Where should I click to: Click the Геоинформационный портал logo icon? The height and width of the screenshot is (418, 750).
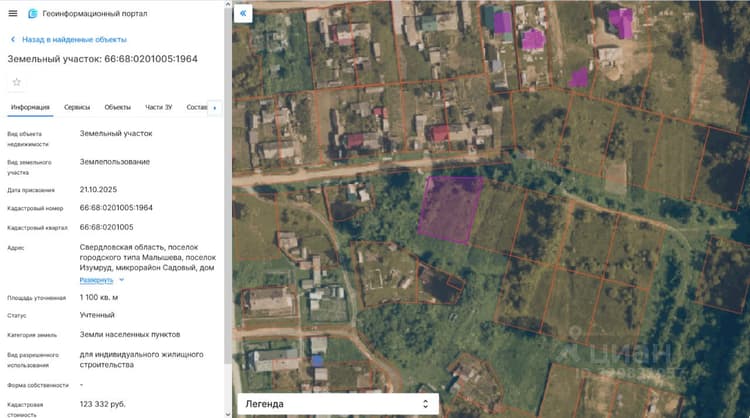(33, 13)
